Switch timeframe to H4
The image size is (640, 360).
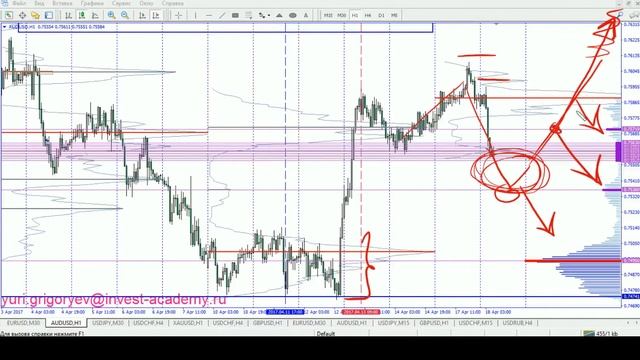tap(368, 16)
